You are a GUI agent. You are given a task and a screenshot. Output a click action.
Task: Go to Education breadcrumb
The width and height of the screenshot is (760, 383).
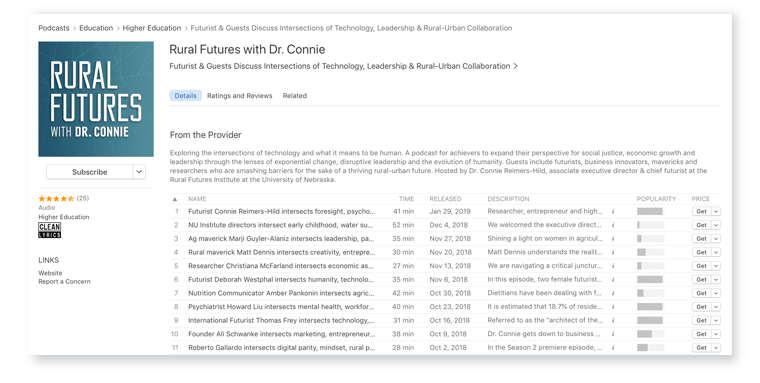[96, 28]
